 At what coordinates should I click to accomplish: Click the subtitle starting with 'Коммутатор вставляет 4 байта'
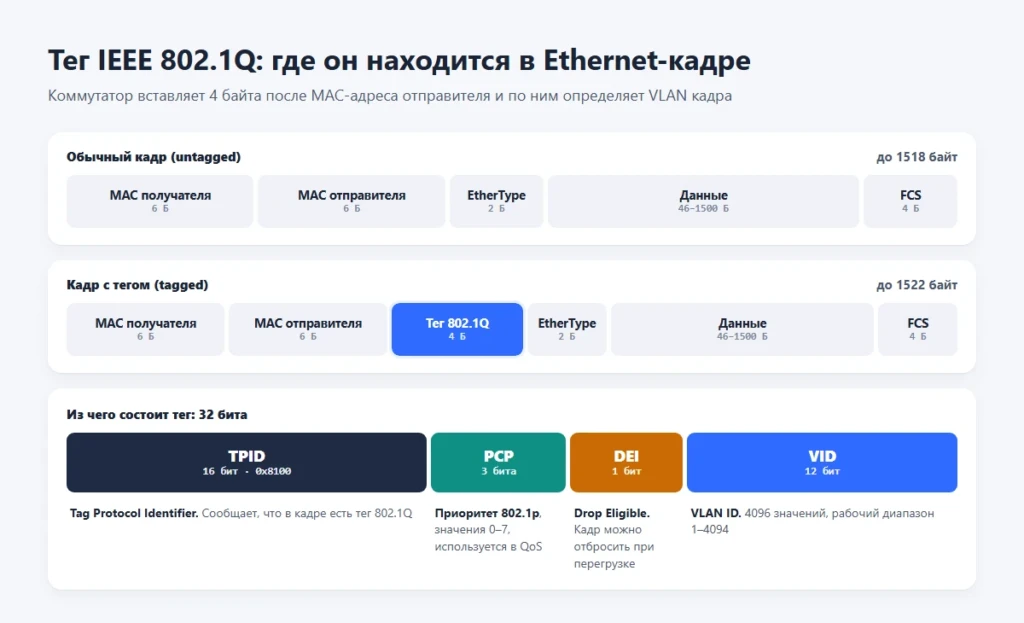390,95
